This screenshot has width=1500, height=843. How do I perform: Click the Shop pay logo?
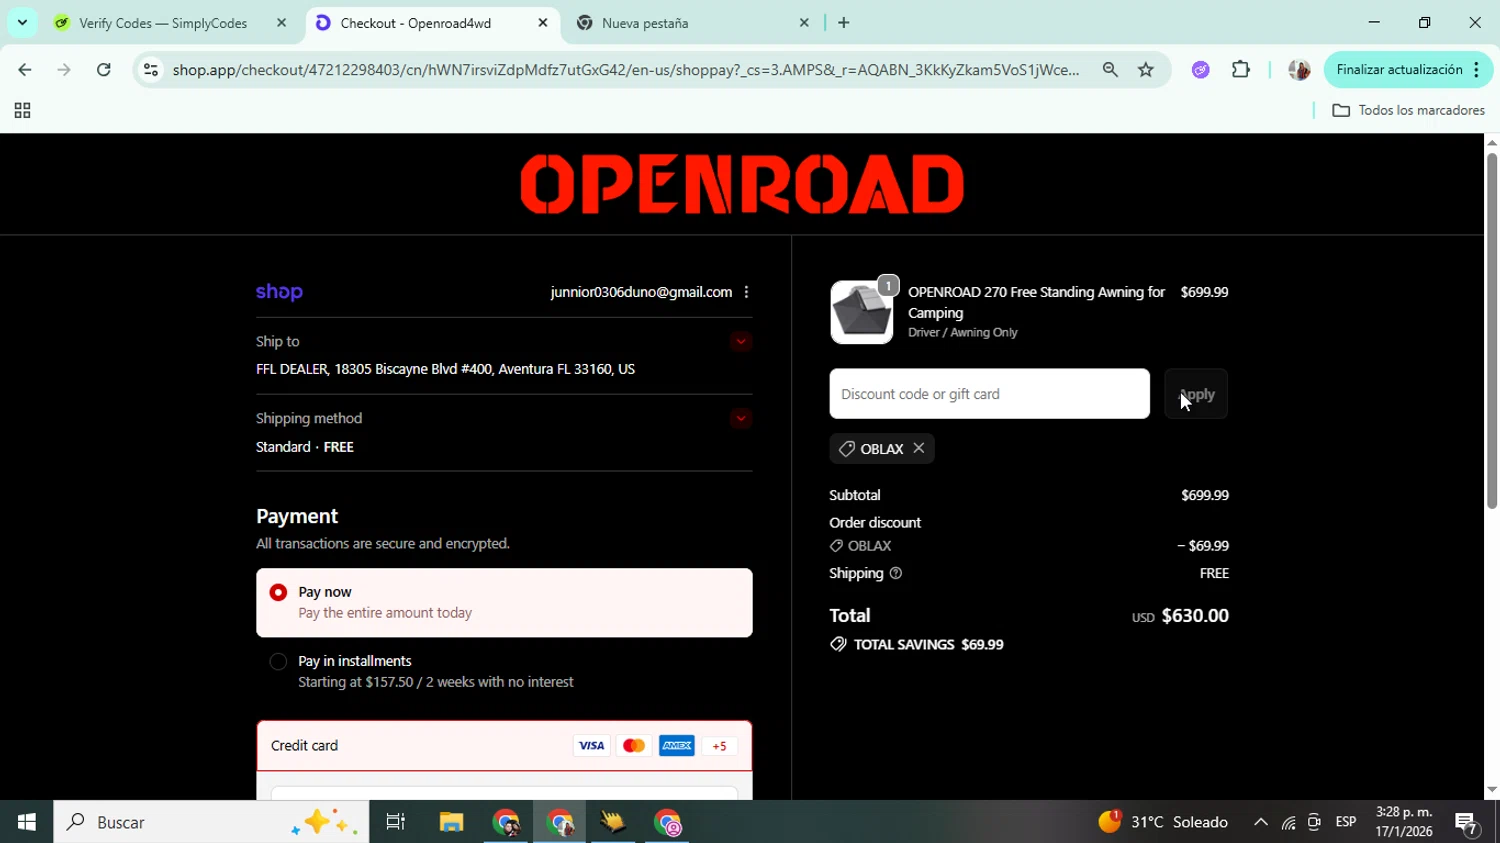[279, 292]
